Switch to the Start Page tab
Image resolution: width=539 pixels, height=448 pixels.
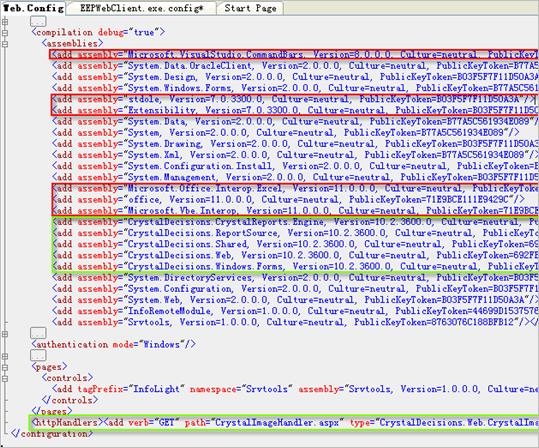pyautogui.click(x=250, y=8)
